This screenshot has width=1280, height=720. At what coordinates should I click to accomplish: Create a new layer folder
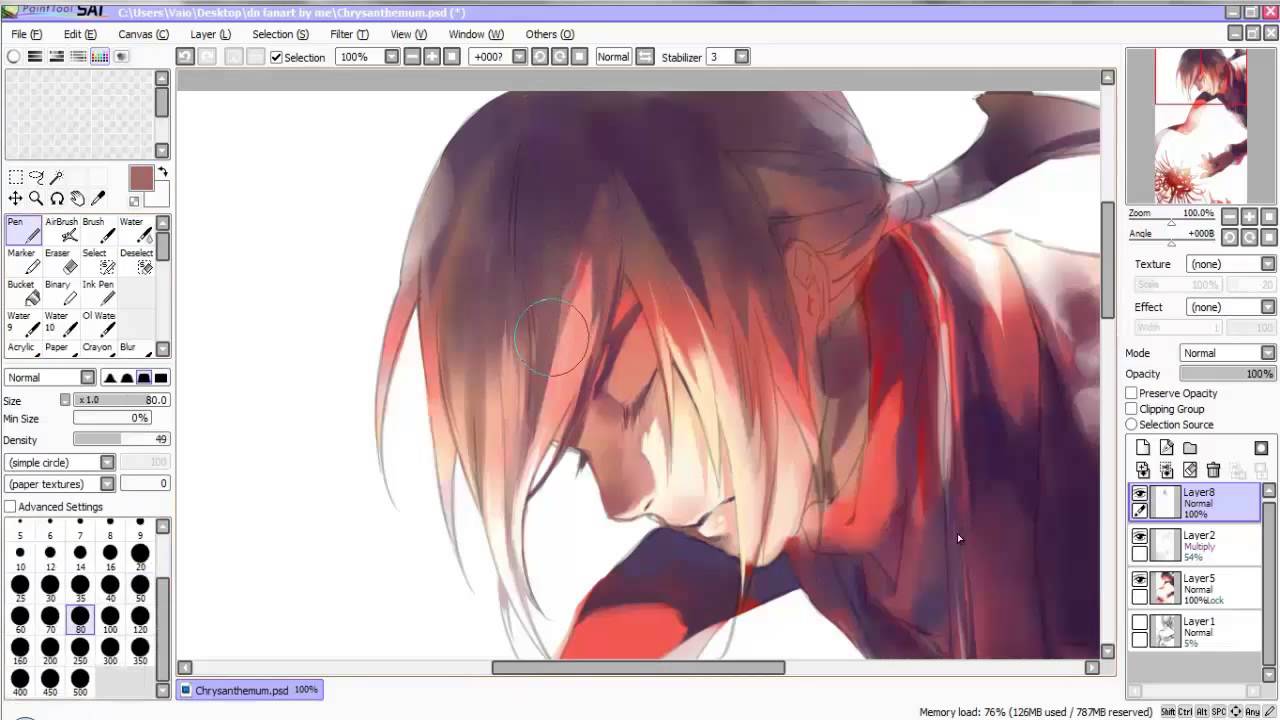coord(1190,448)
